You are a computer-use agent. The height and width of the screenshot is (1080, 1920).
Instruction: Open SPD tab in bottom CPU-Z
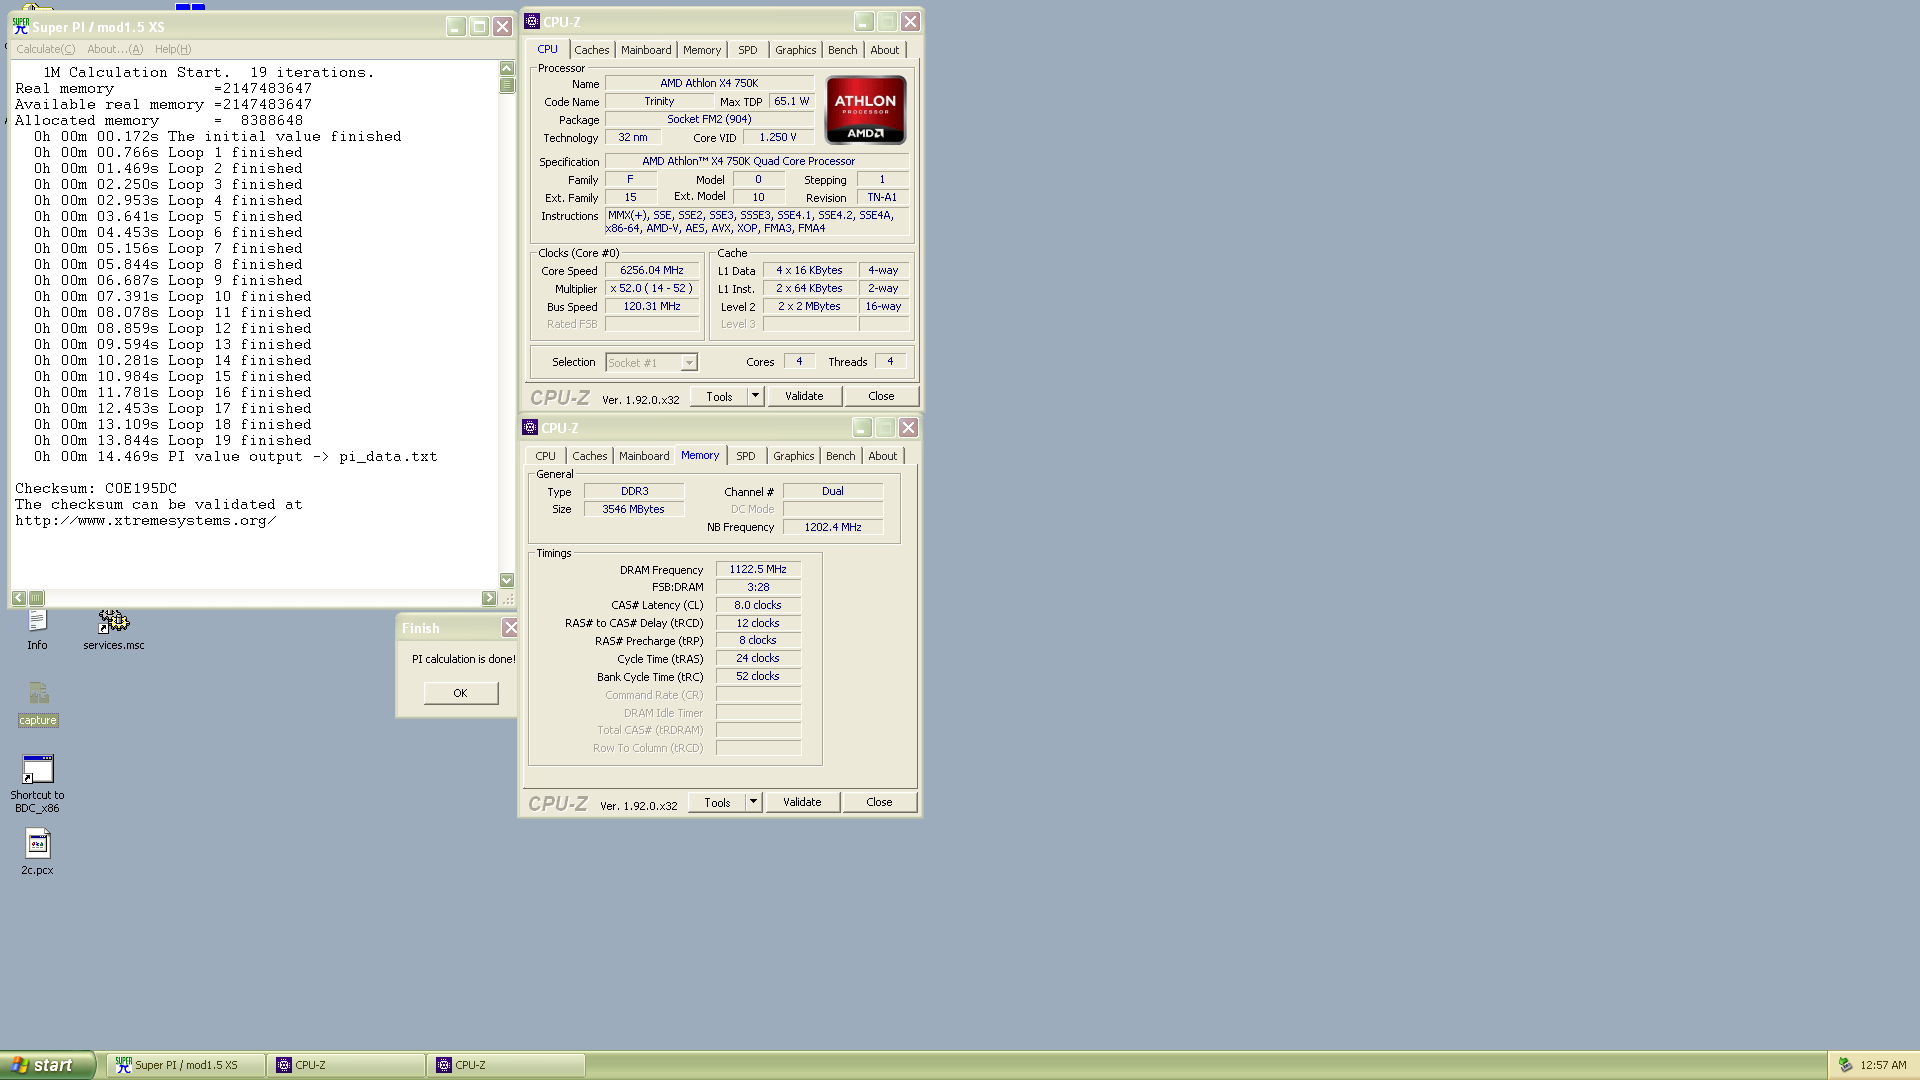click(x=746, y=456)
